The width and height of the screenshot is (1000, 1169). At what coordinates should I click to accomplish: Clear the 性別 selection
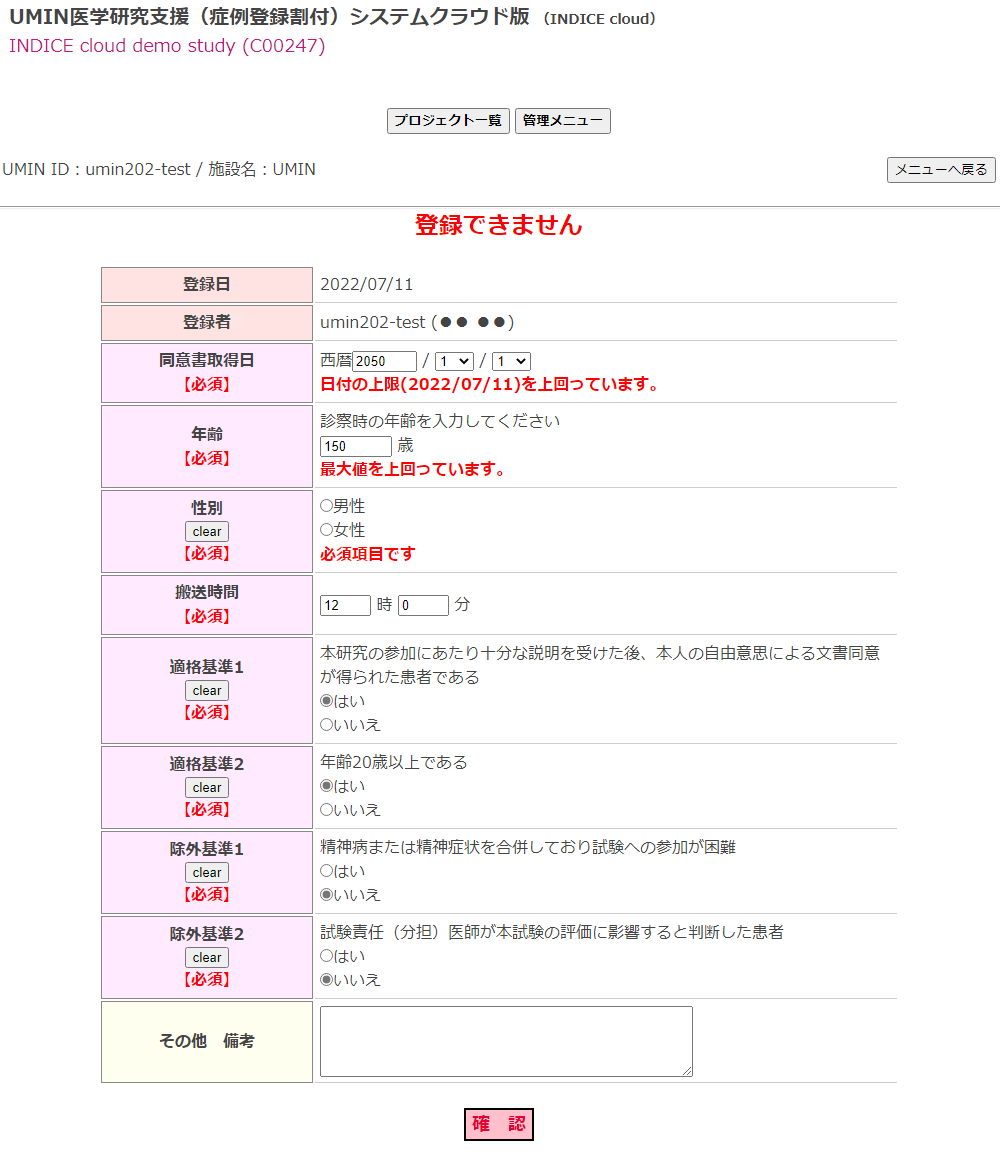coord(207,532)
